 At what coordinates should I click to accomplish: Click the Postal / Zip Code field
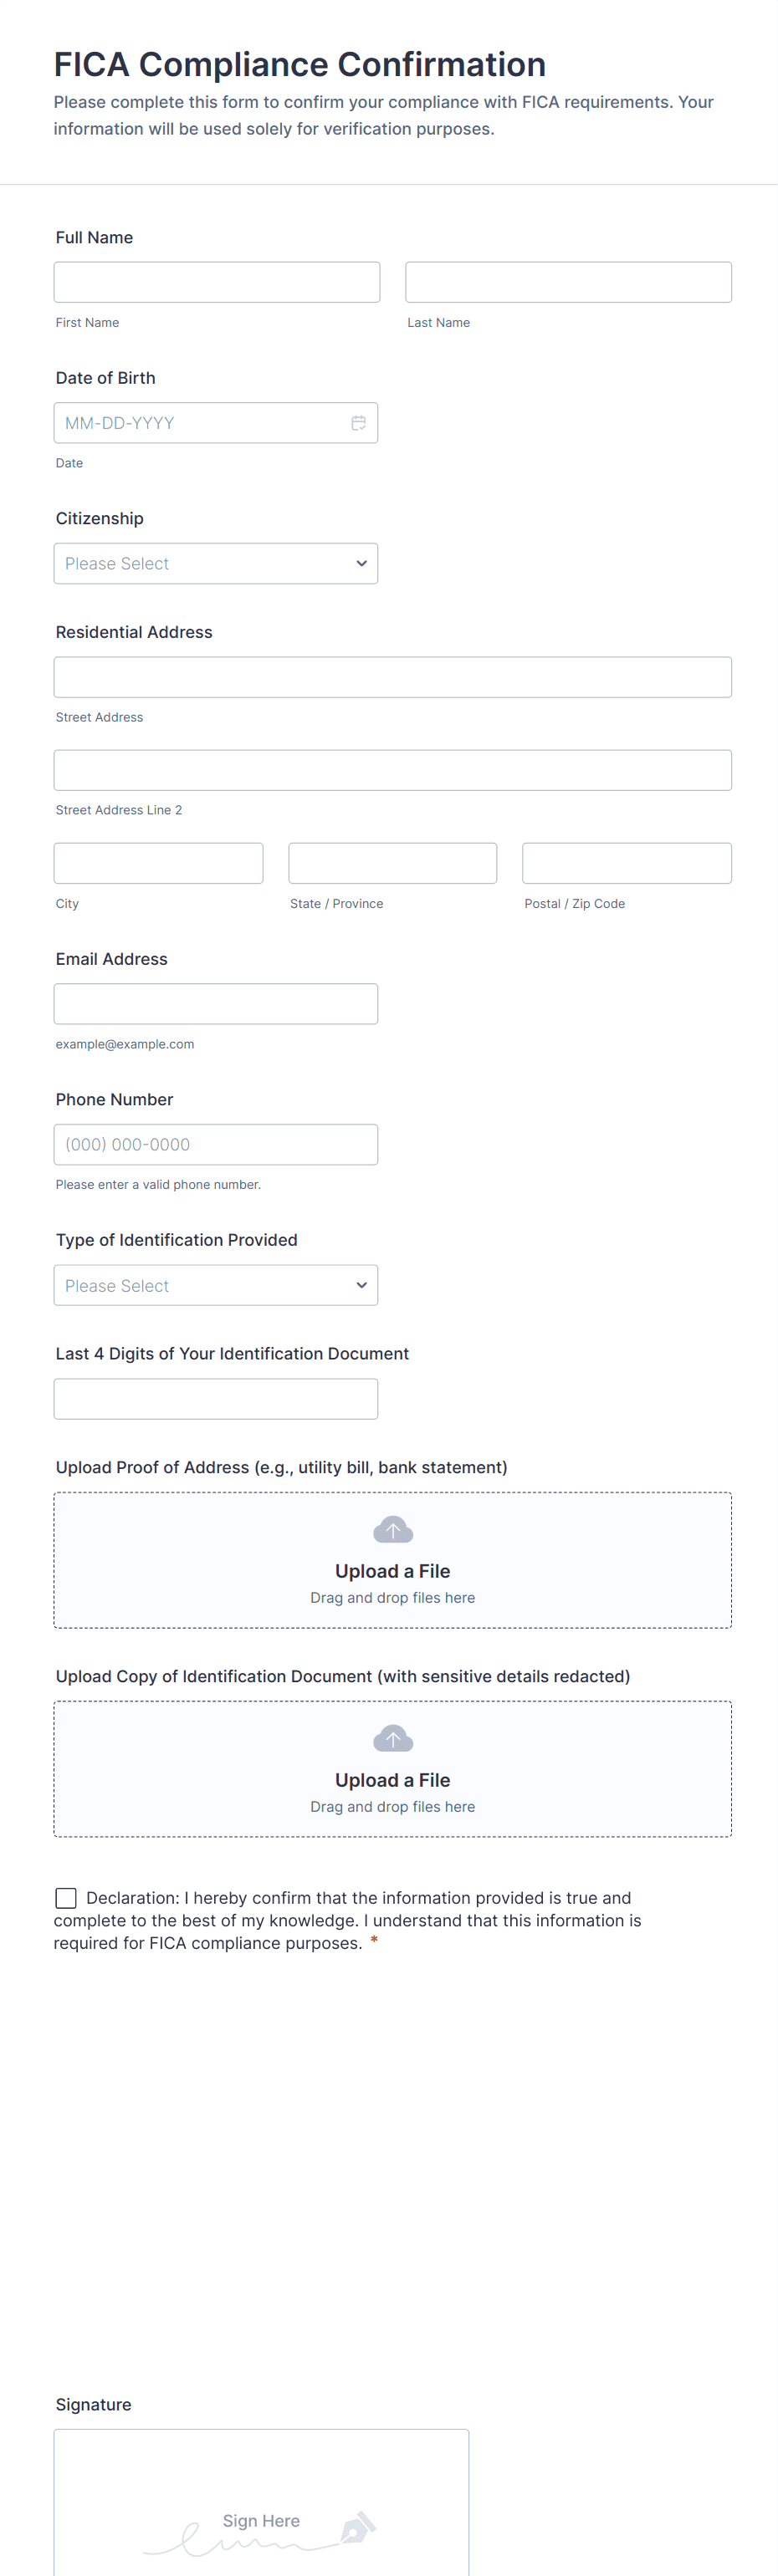pyautogui.click(x=626, y=863)
